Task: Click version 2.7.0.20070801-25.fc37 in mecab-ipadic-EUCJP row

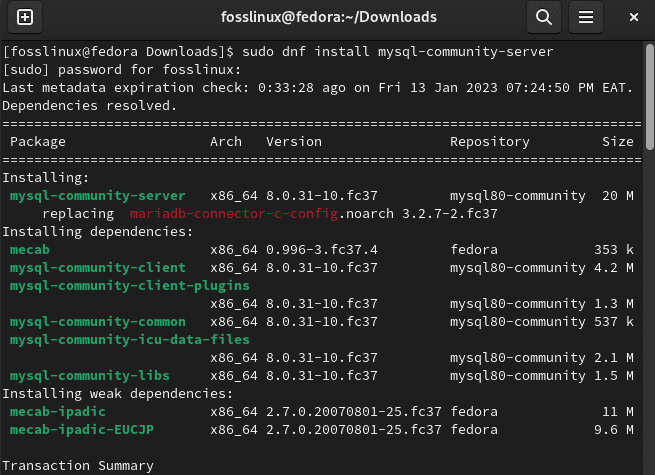Action: [354, 430]
